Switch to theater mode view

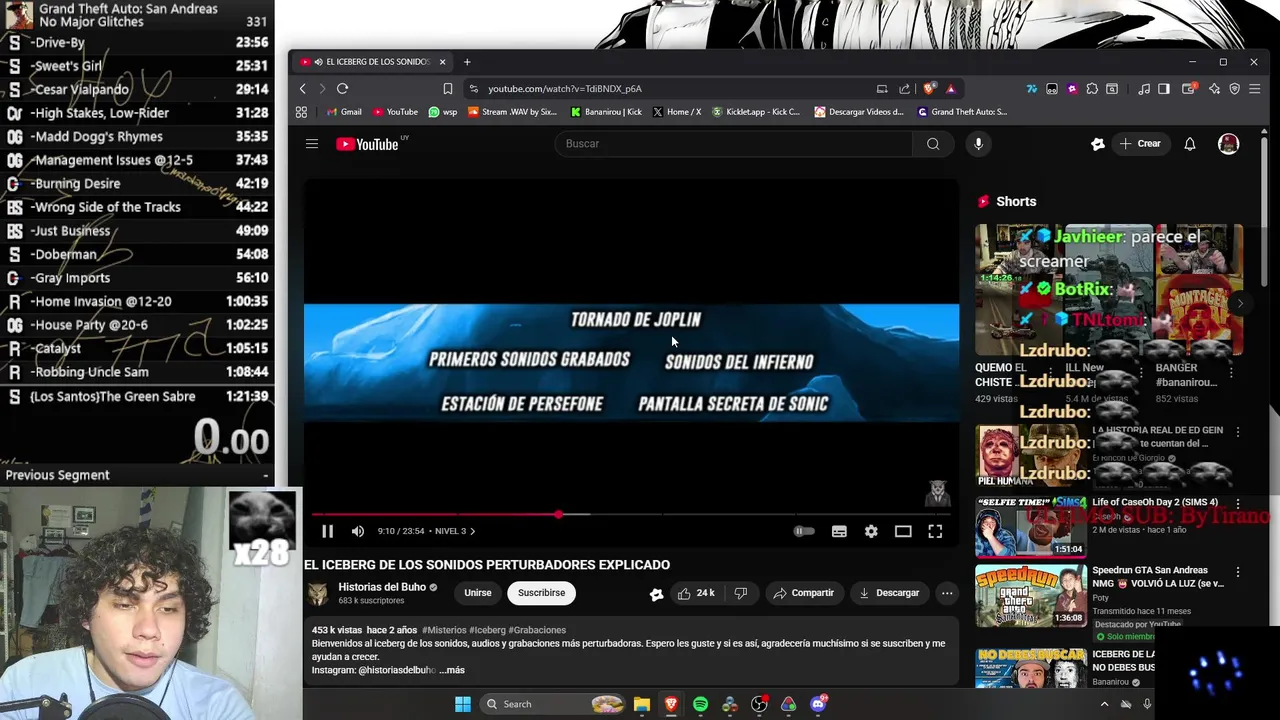tap(903, 531)
